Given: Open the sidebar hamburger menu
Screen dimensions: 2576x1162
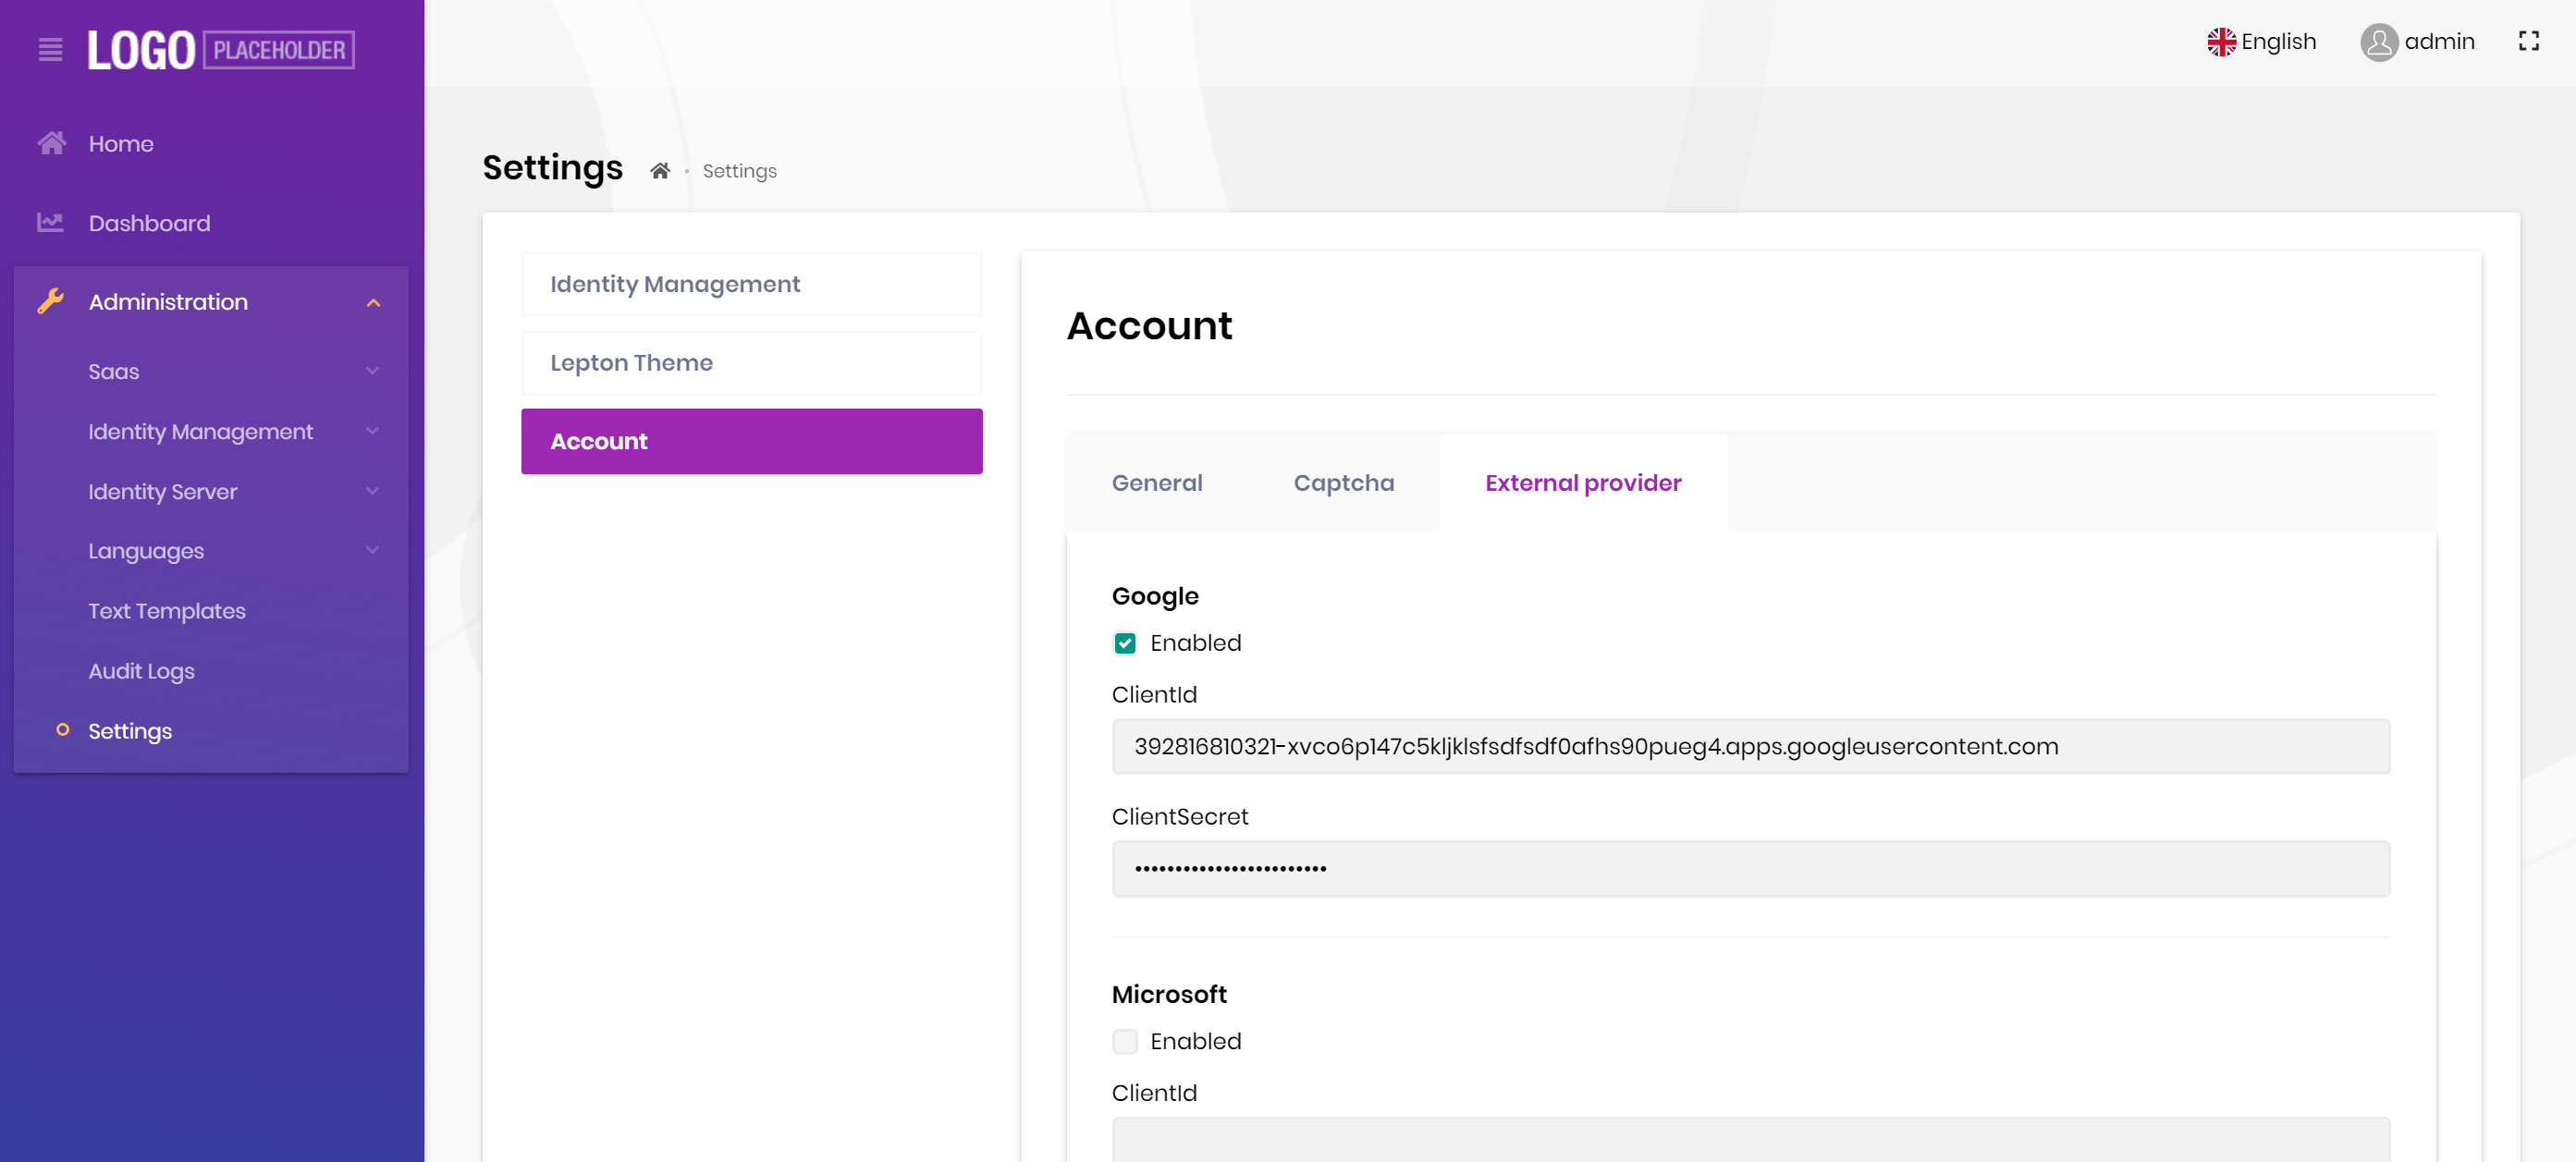Looking at the screenshot, I should click(x=50, y=49).
